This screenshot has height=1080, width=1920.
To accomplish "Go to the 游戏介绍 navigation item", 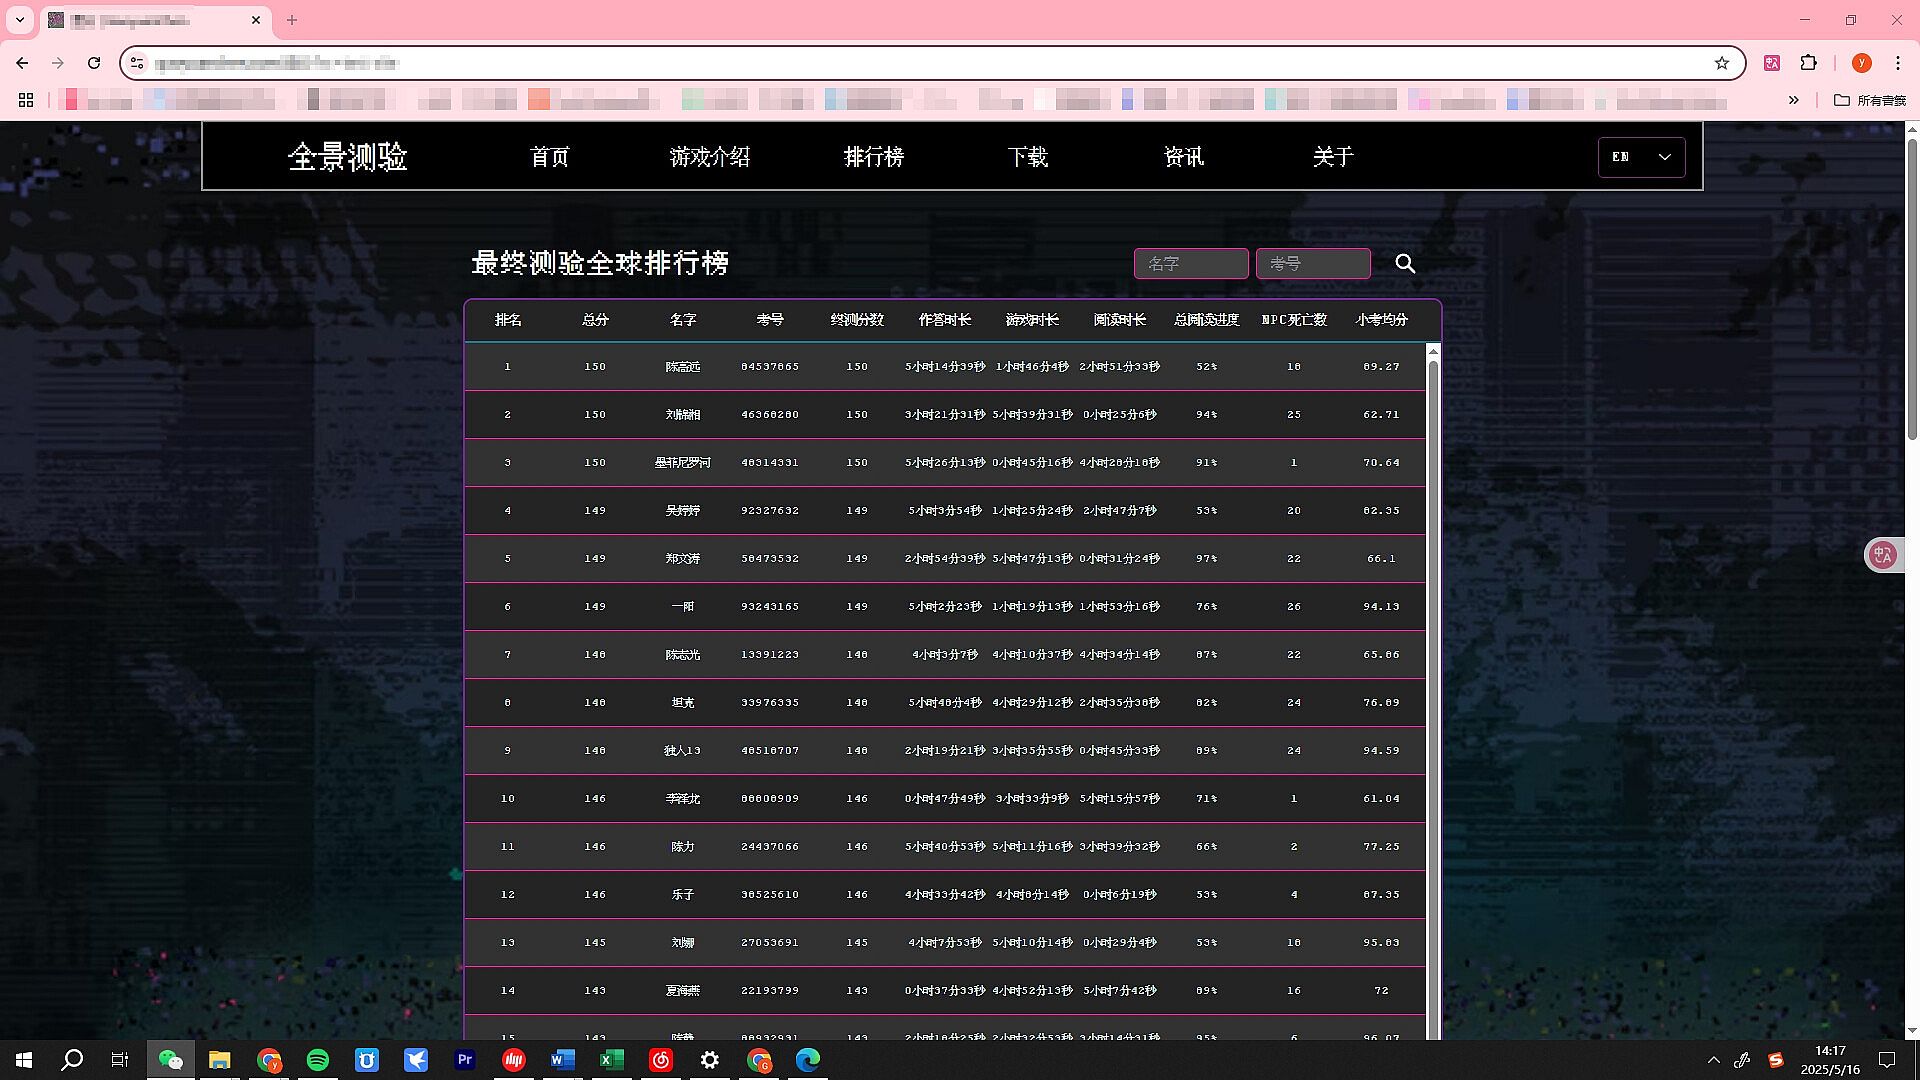I will tap(709, 157).
